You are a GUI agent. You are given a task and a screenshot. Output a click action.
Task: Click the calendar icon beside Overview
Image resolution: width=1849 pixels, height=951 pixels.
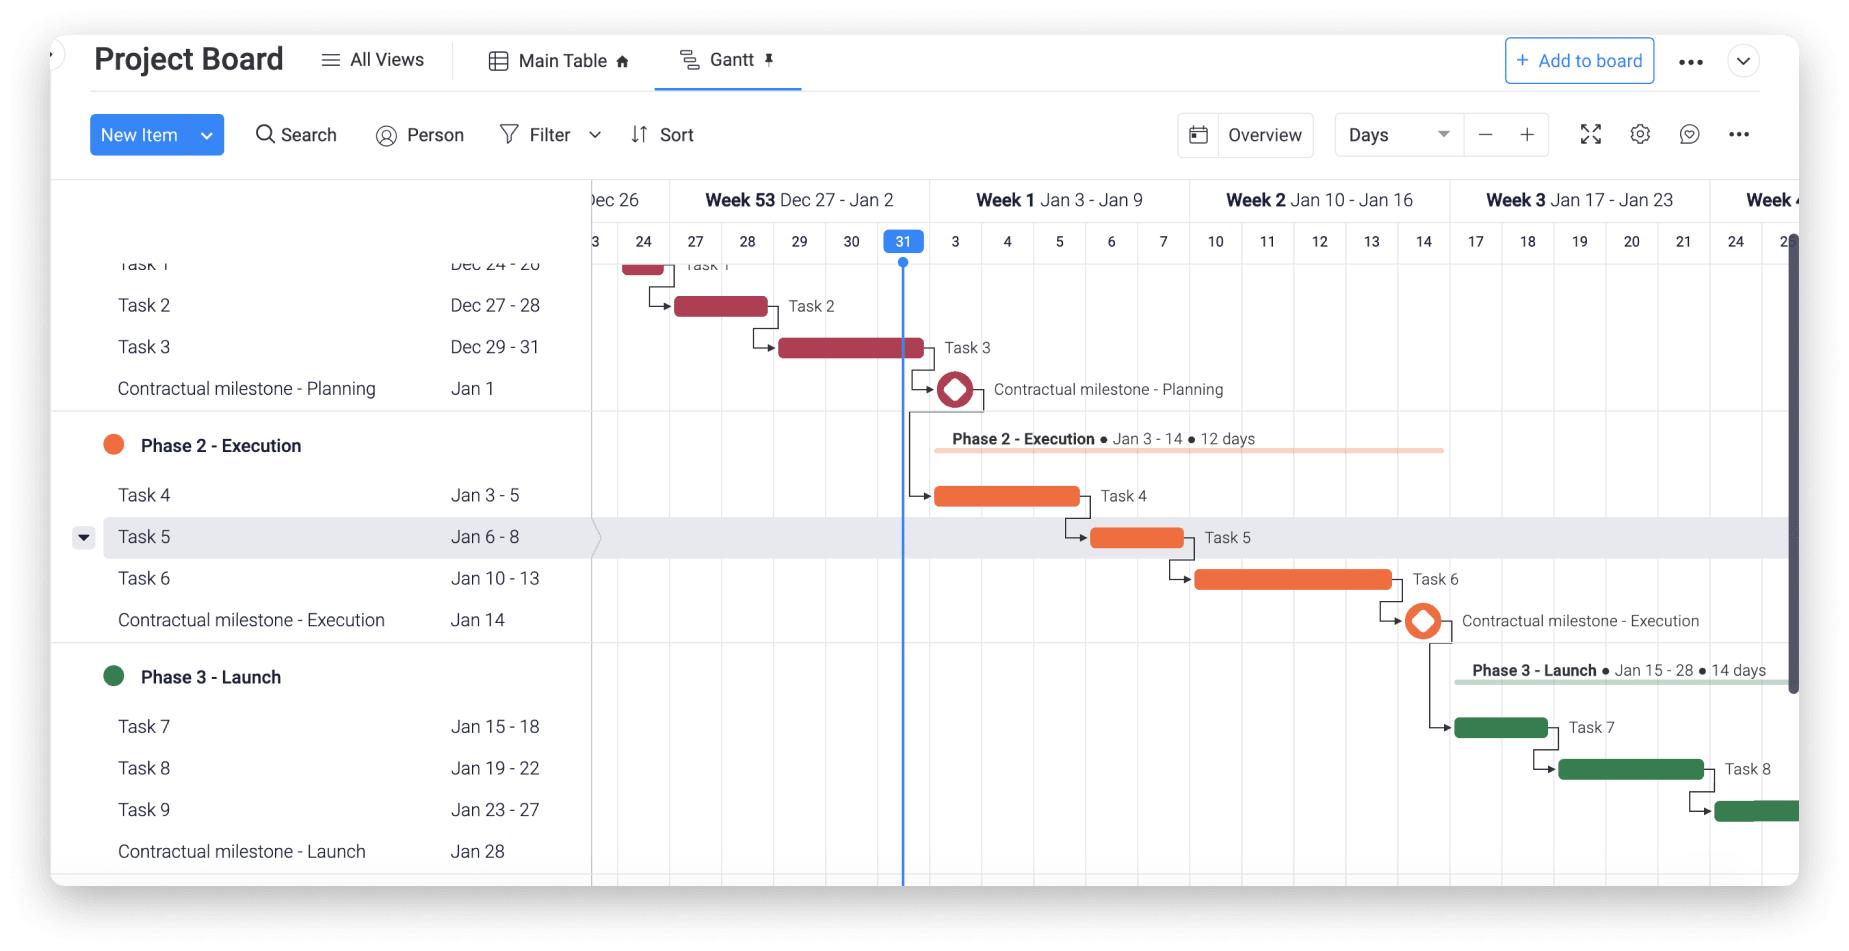pos(1198,134)
